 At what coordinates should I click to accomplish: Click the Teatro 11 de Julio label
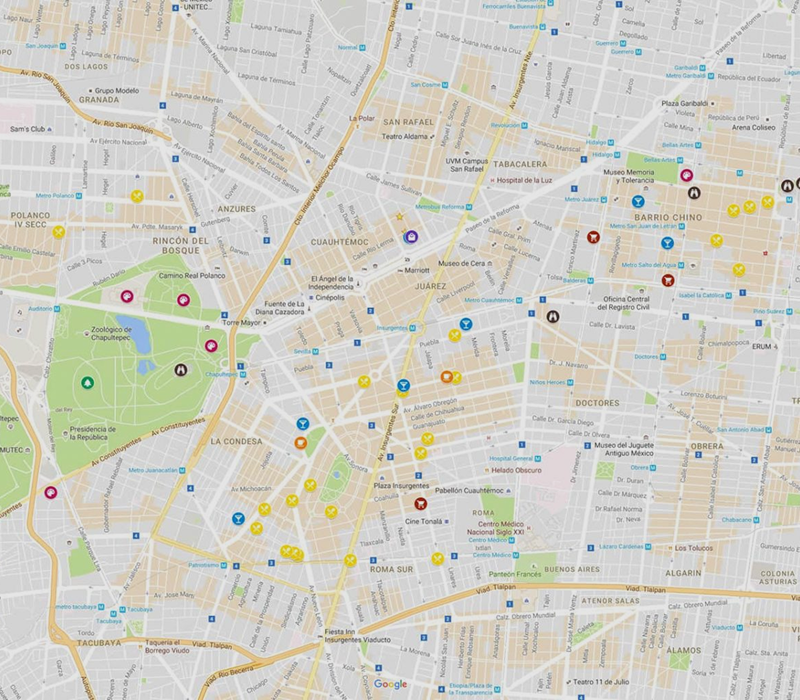(x=601, y=682)
